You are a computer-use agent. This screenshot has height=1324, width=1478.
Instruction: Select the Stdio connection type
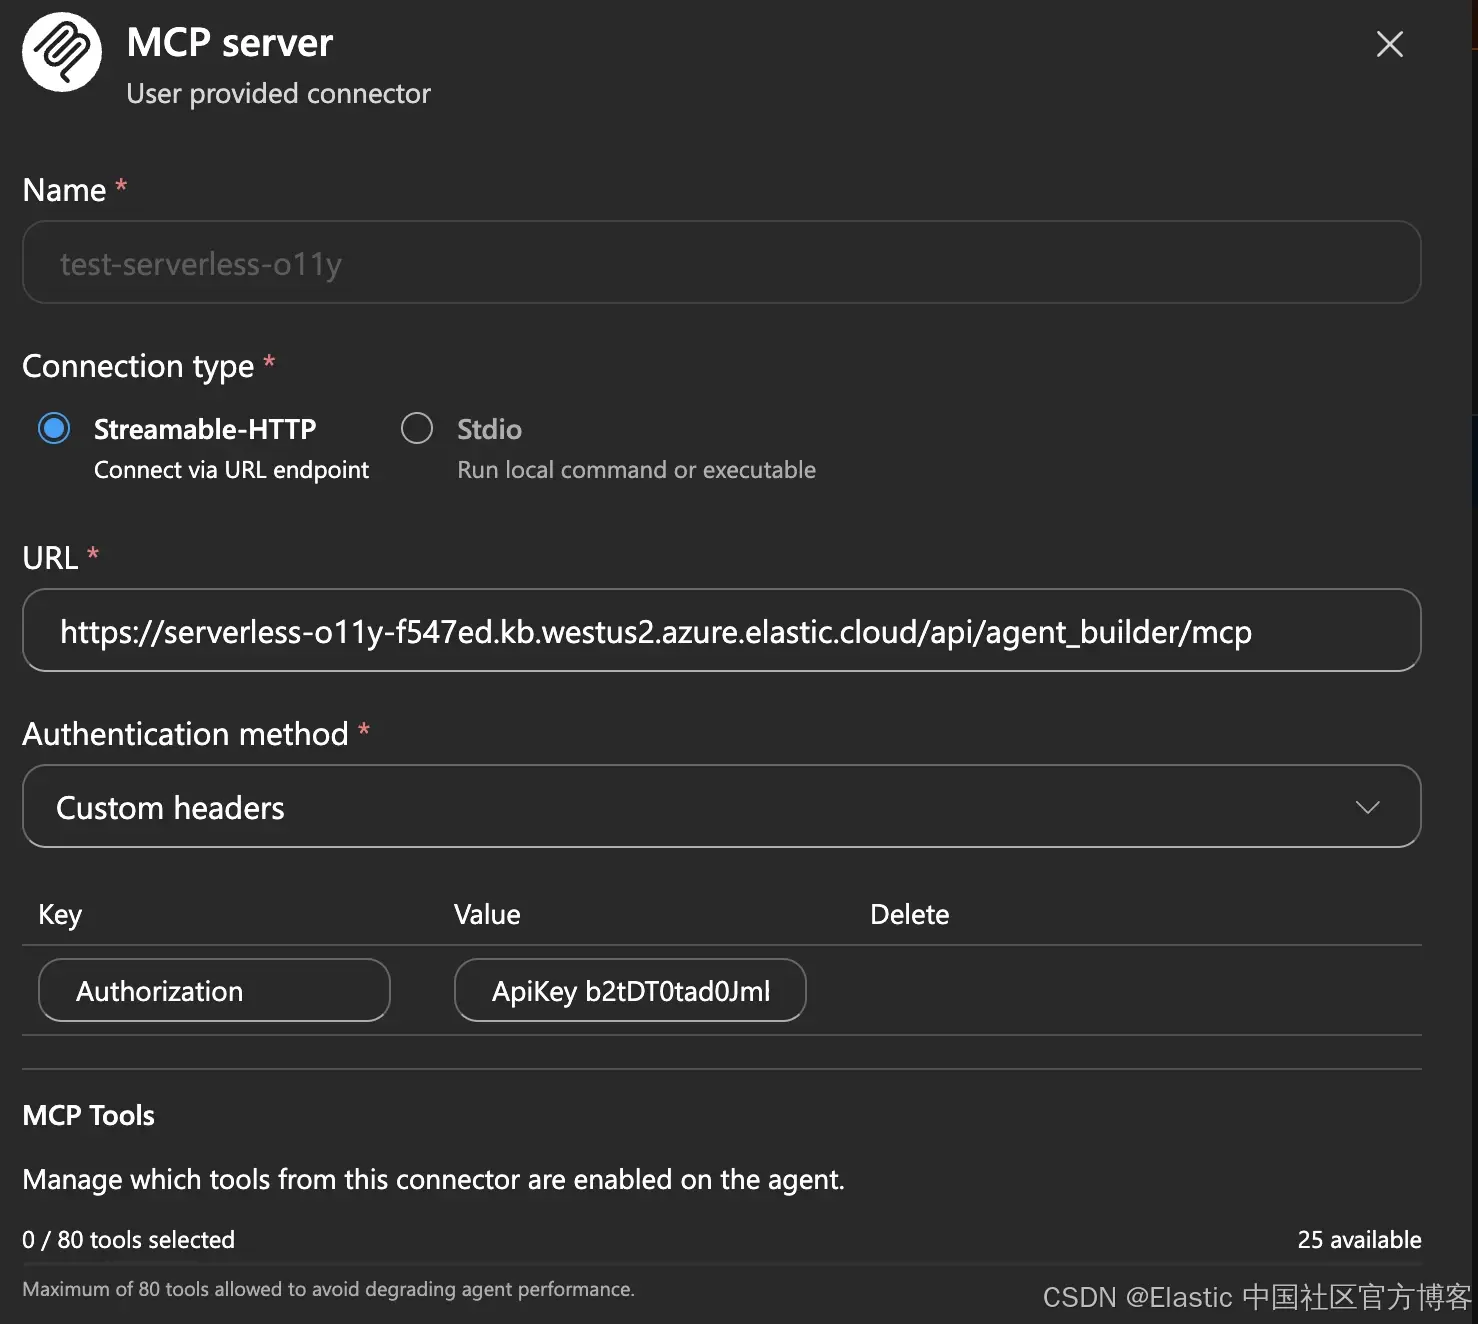click(417, 428)
